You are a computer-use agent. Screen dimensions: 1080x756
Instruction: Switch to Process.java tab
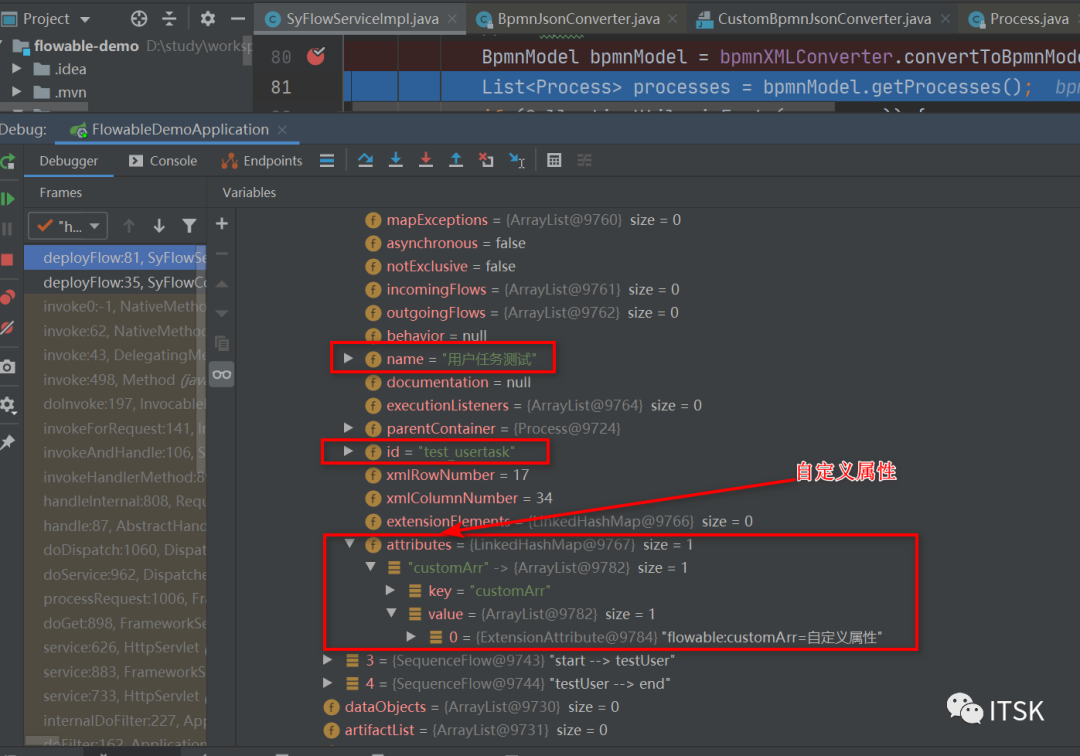(1019, 19)
